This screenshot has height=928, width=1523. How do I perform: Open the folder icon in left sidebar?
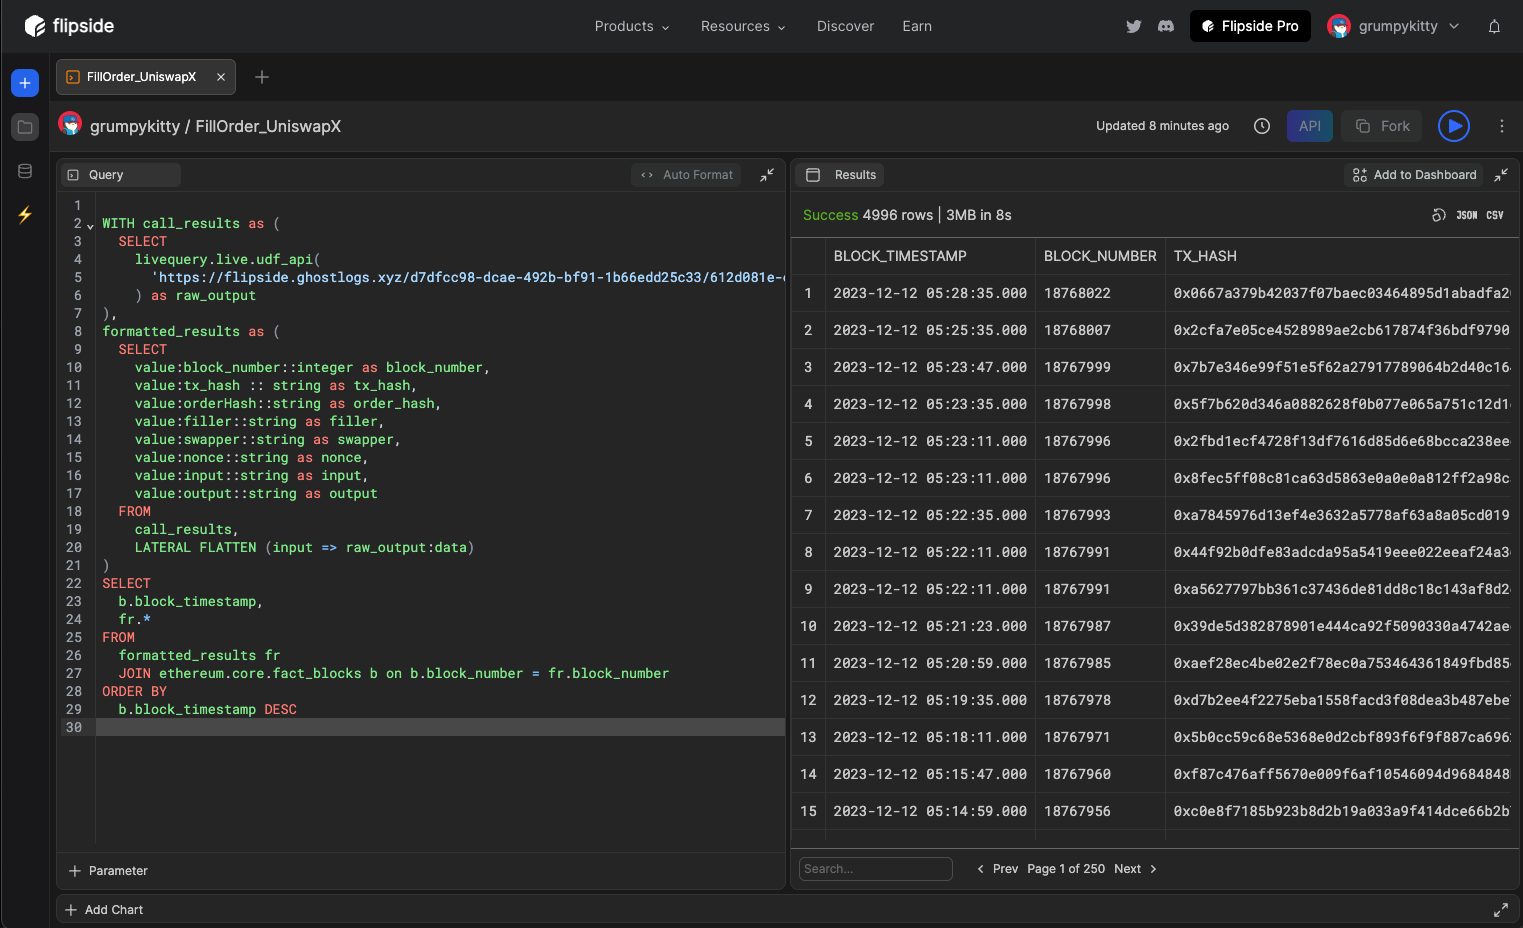click(x=25, y=127)
